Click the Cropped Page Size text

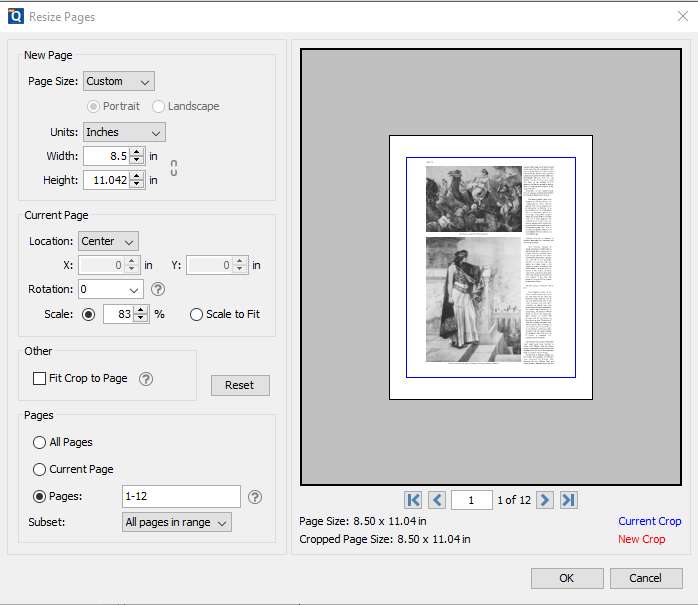pos(385,539)
